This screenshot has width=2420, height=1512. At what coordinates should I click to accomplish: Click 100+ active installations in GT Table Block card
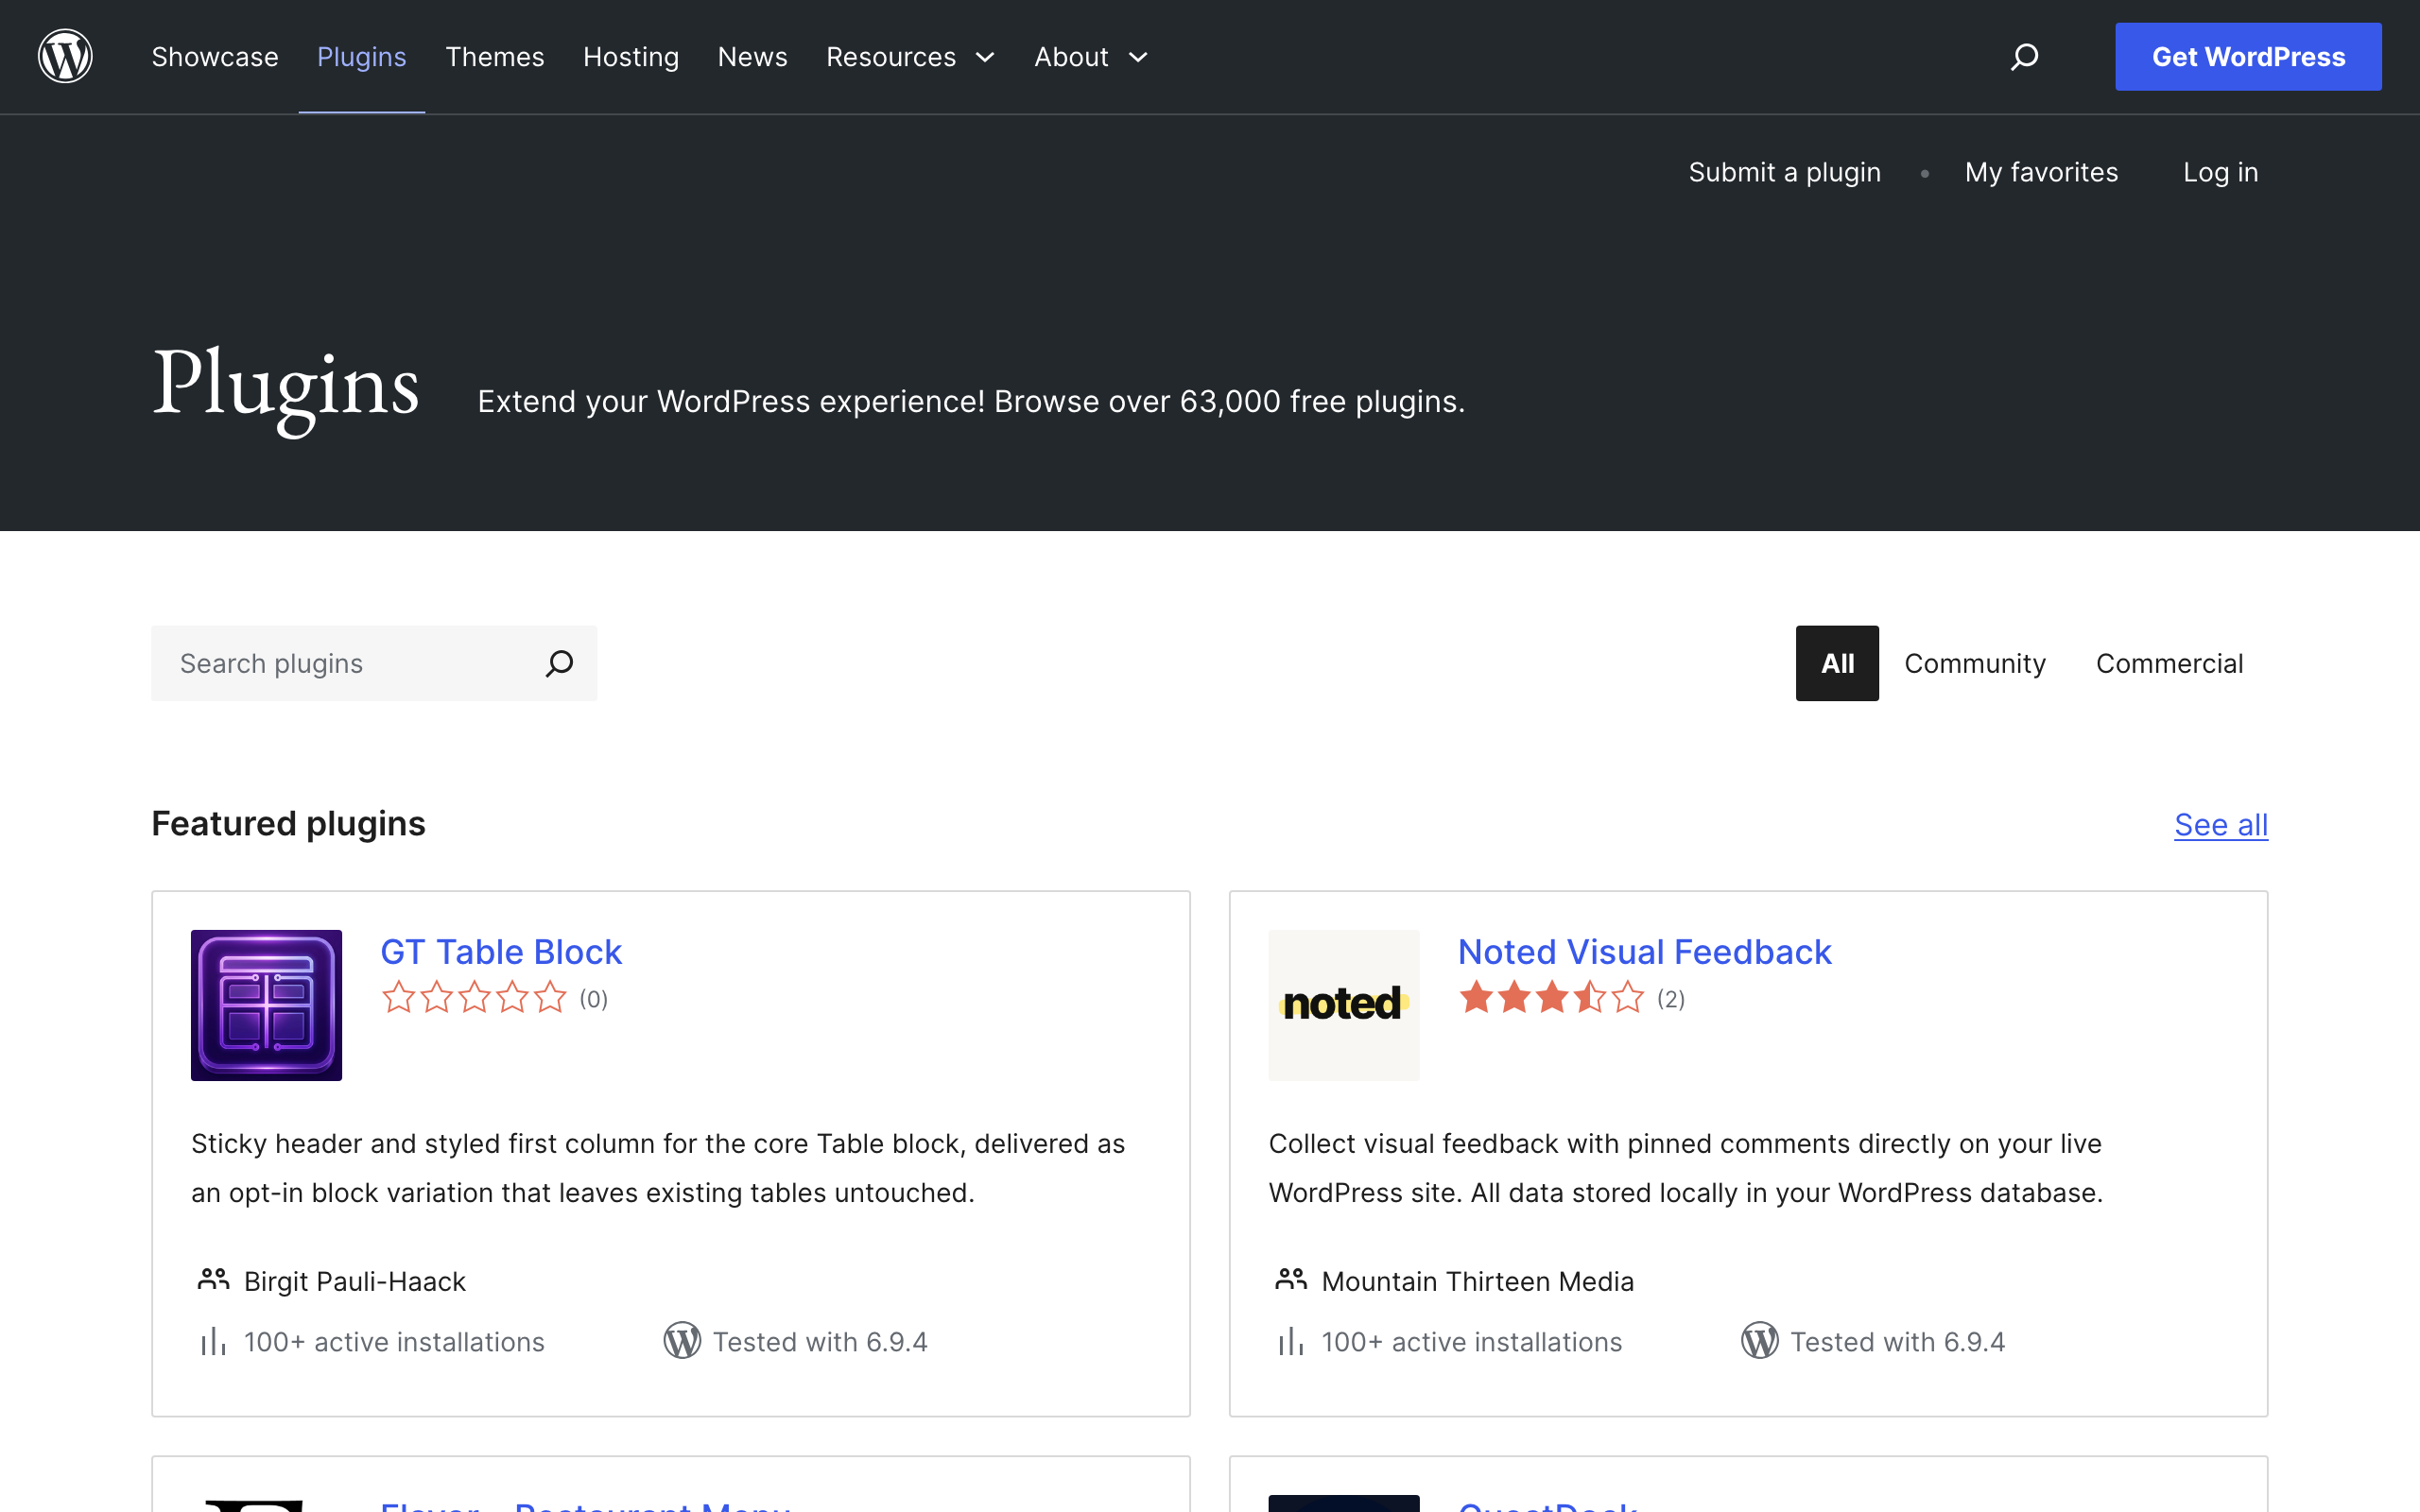pyautogui.click(x=395, y=1341)
